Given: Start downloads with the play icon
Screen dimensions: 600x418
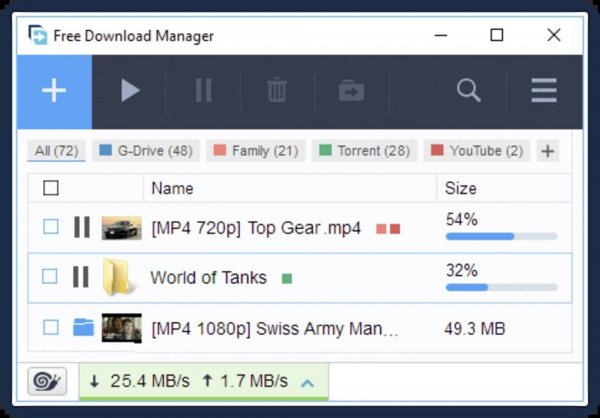Looking at the screenshot, I should 129,91.
